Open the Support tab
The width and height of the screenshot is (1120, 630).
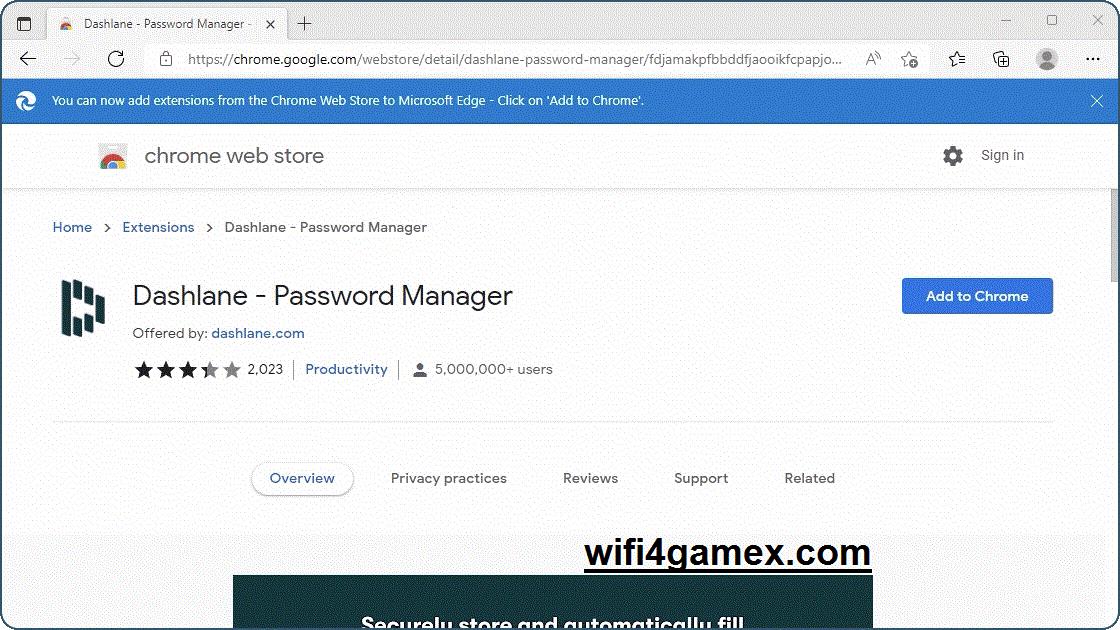(x=701, y=479)
